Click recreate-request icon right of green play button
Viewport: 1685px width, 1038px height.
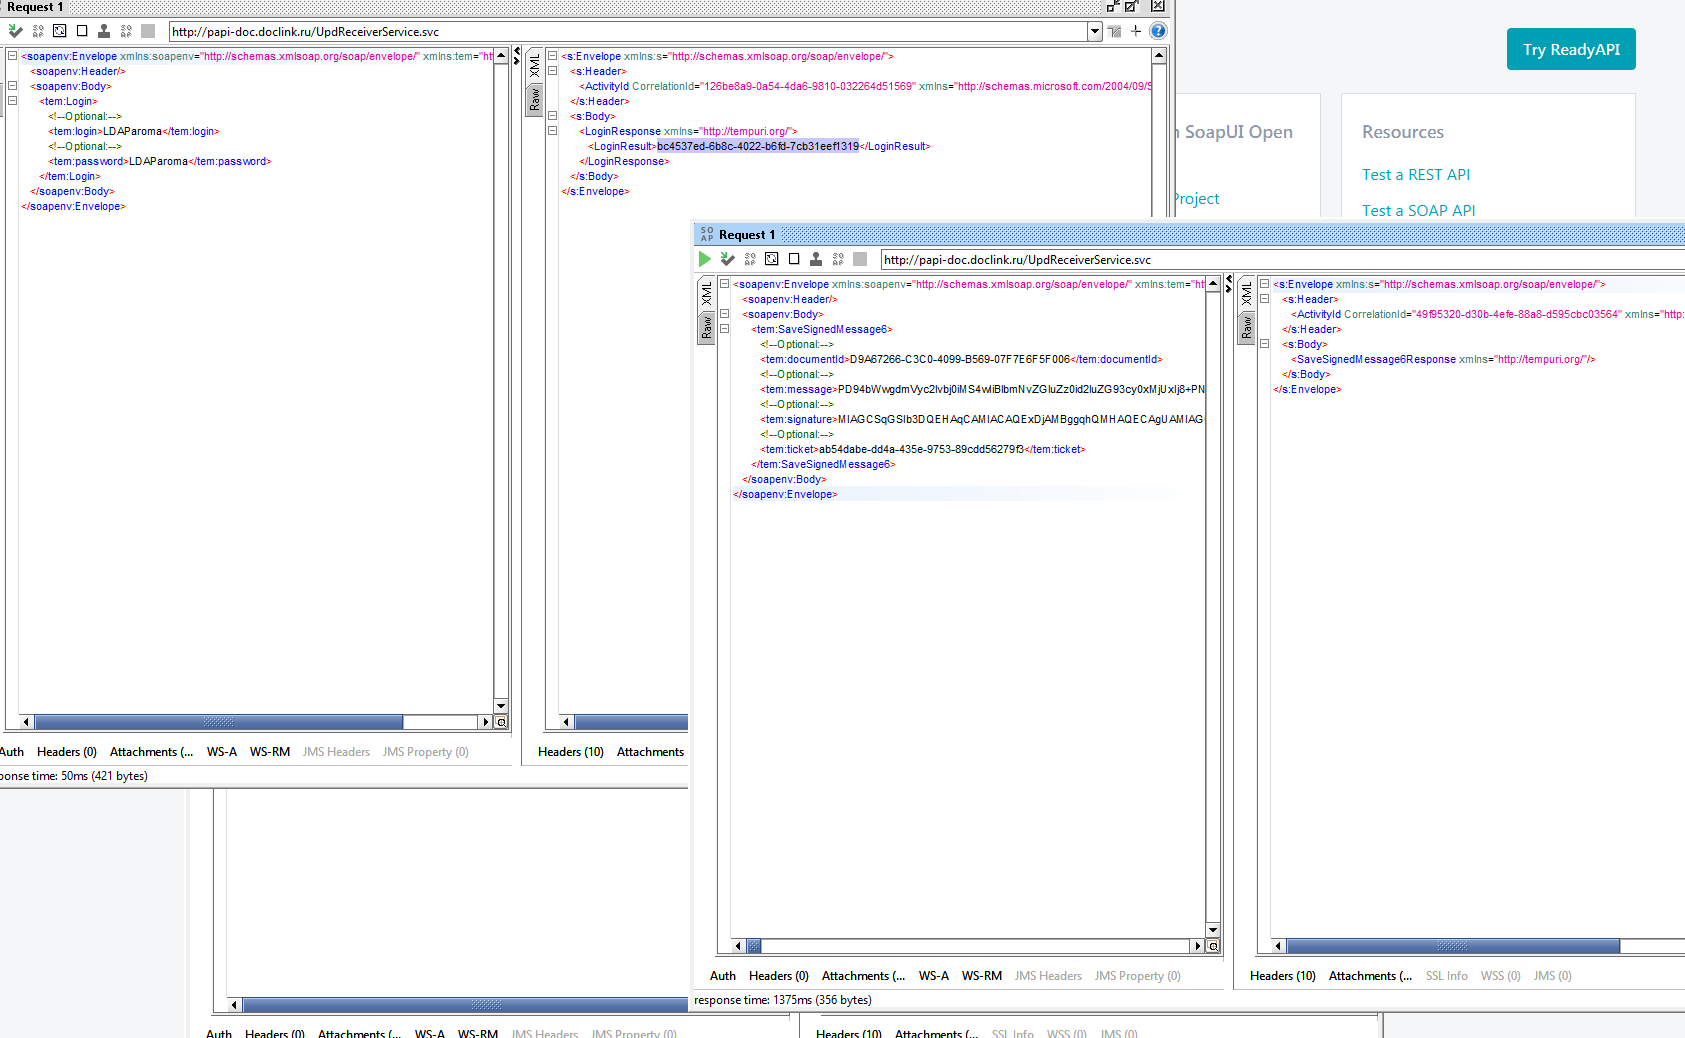click(x=772, y=259)
